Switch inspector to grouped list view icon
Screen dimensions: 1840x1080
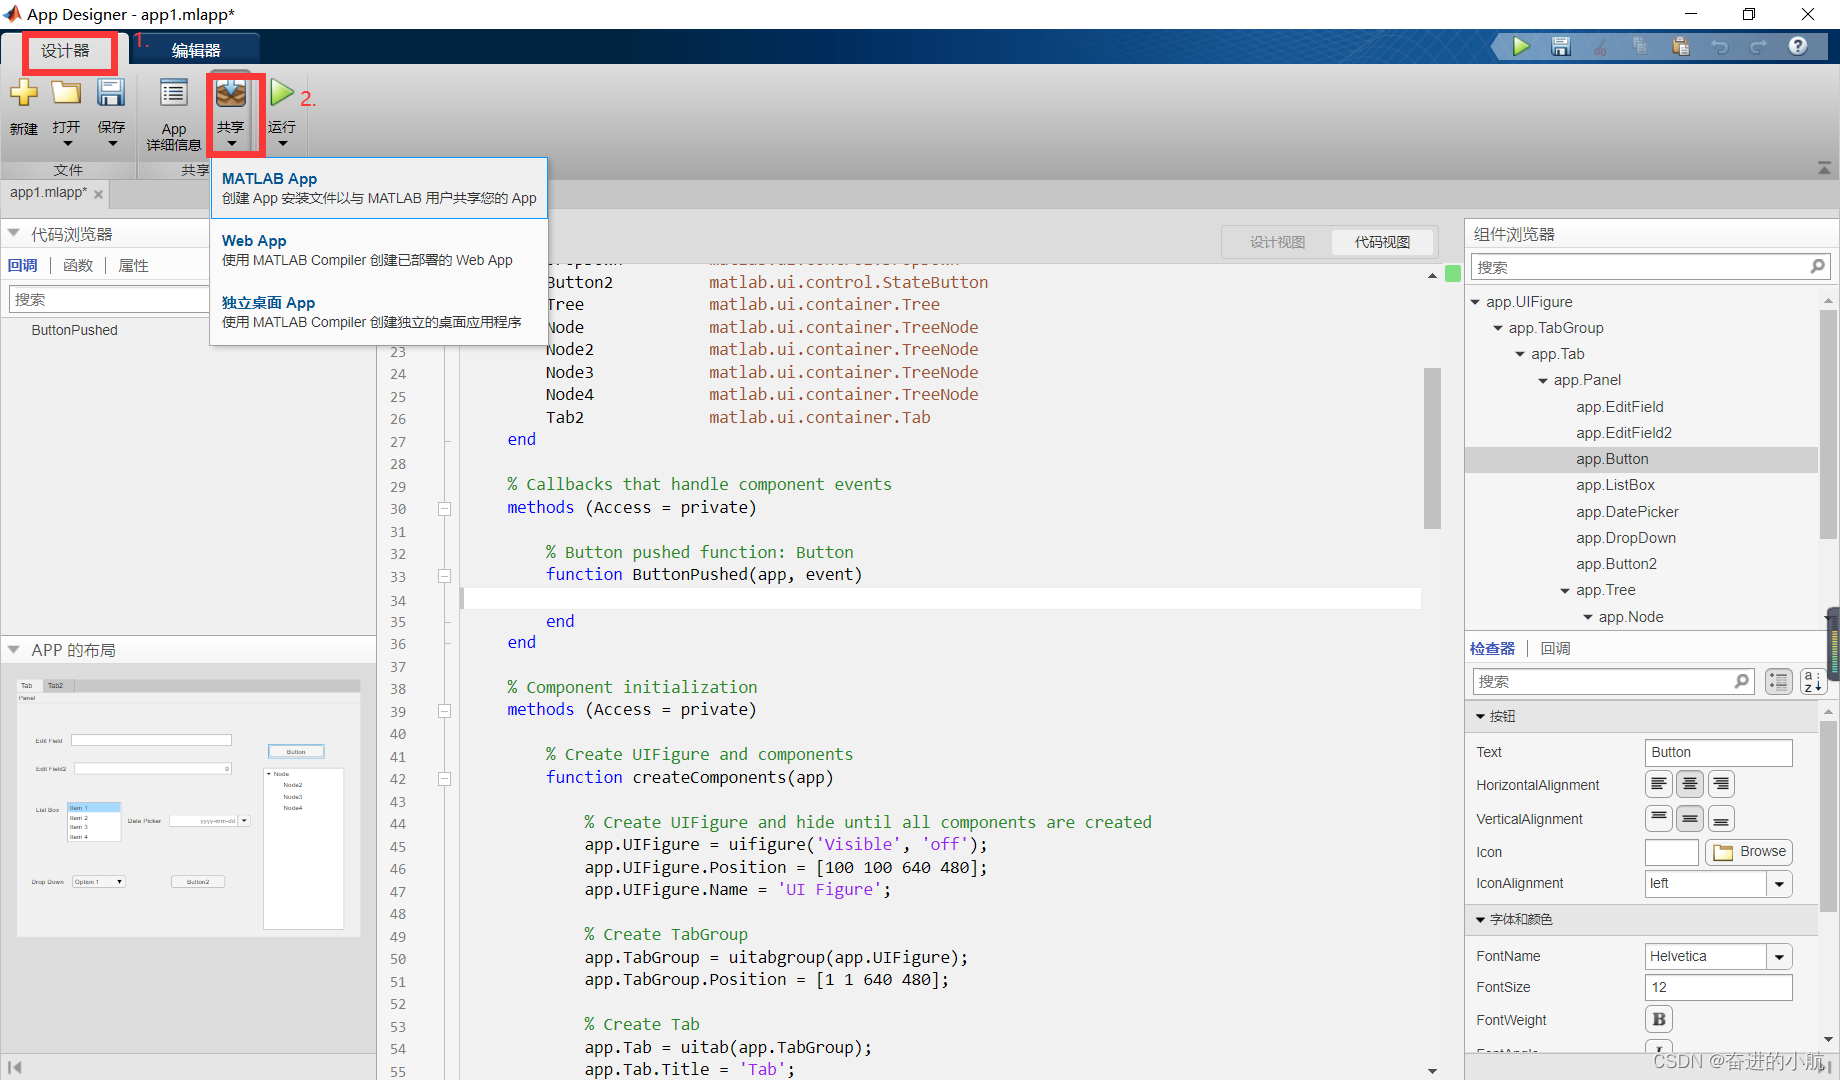[x=1779, y=682]
